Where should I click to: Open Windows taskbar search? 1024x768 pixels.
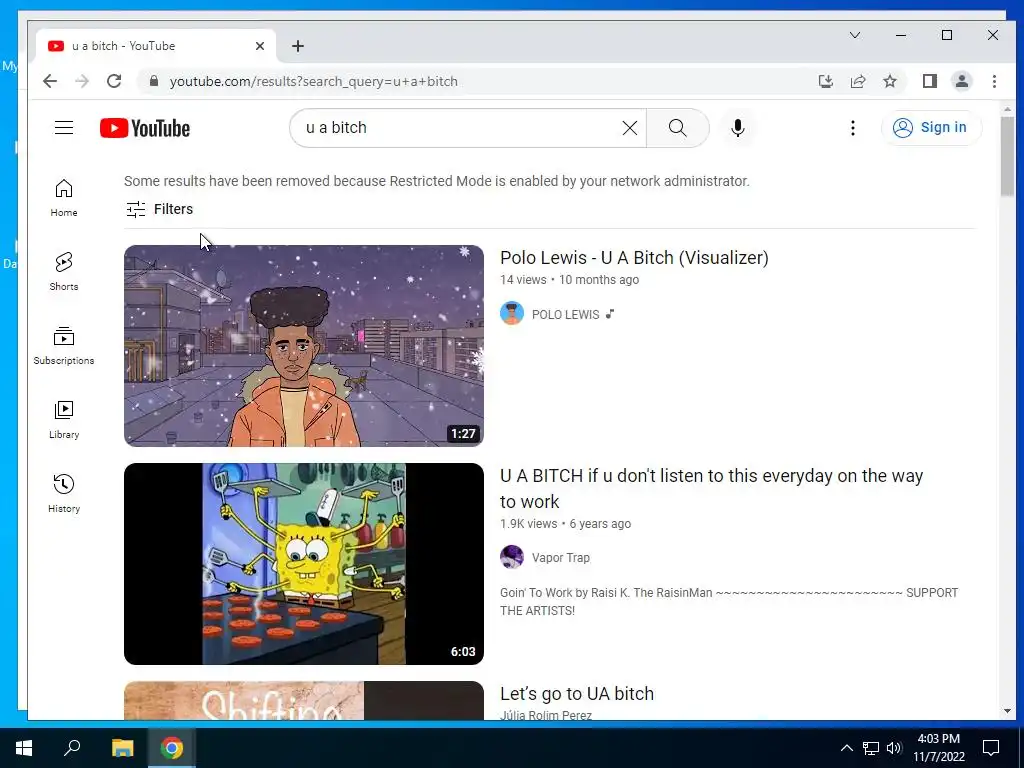[x=72, y=748]
